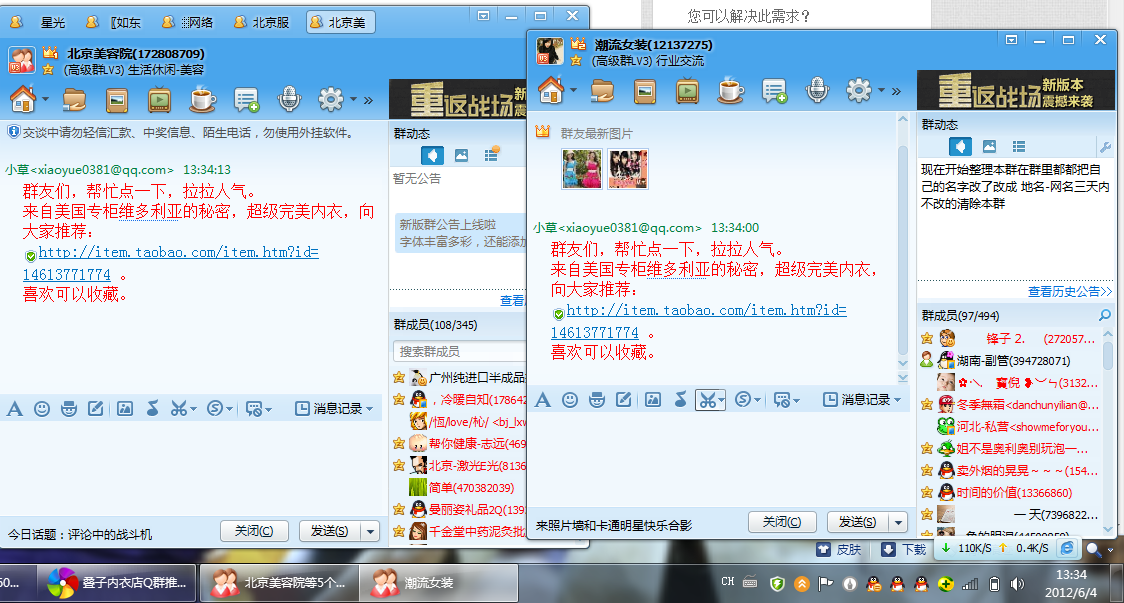Switch 潮流女装 群动态 to photos view
Screen dimensions: 1124x603
click(989, 147)
